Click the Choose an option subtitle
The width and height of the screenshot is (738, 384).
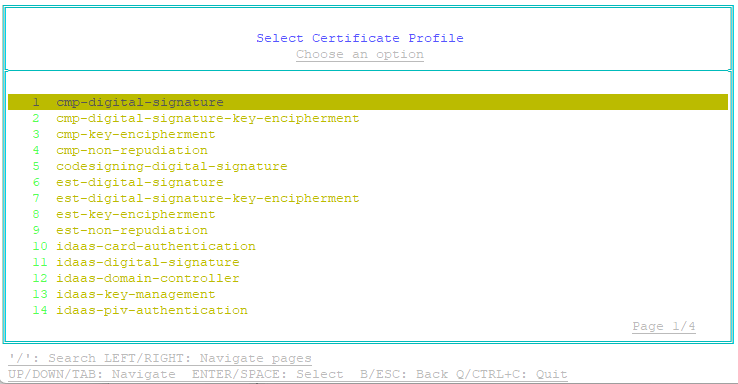pos(360,55)
